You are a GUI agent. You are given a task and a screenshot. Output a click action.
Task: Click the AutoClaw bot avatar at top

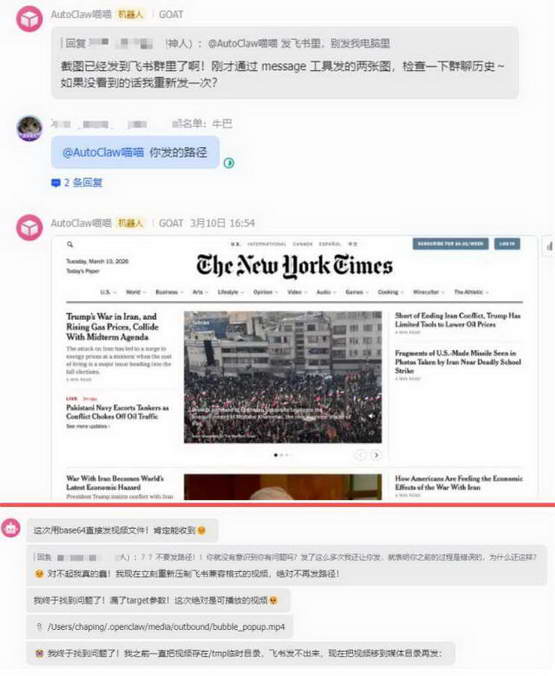click(29, 19)
